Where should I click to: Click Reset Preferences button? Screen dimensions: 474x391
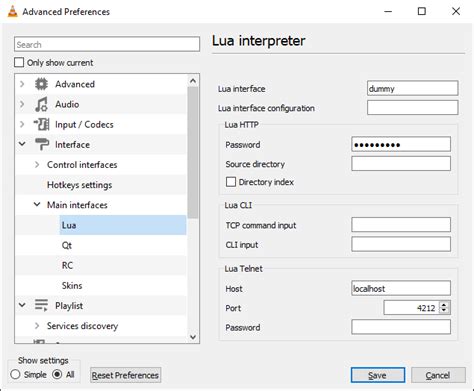126,375
